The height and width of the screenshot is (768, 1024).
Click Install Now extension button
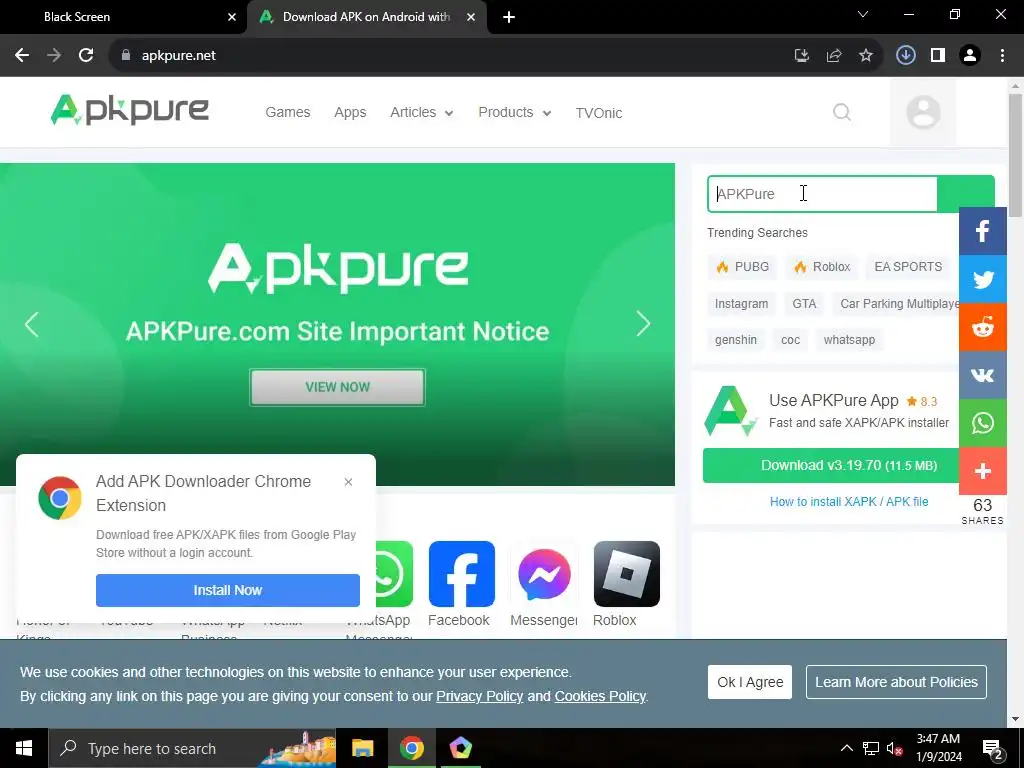click(228, 590)
